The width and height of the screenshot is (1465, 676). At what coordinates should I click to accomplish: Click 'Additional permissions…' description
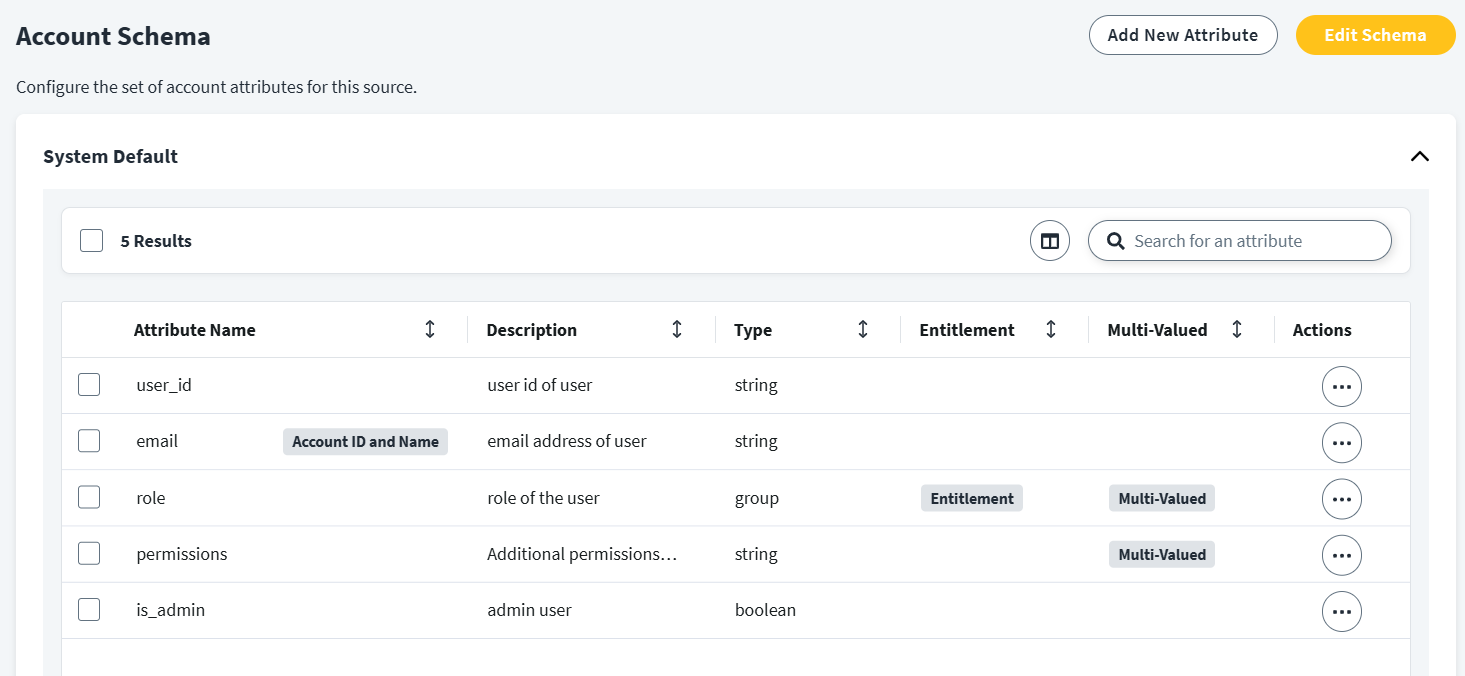pos(582,554)
